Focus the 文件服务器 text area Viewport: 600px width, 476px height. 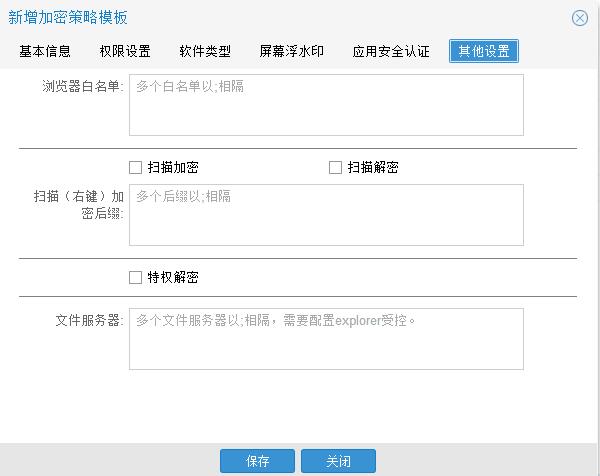(x=326, y=338)
